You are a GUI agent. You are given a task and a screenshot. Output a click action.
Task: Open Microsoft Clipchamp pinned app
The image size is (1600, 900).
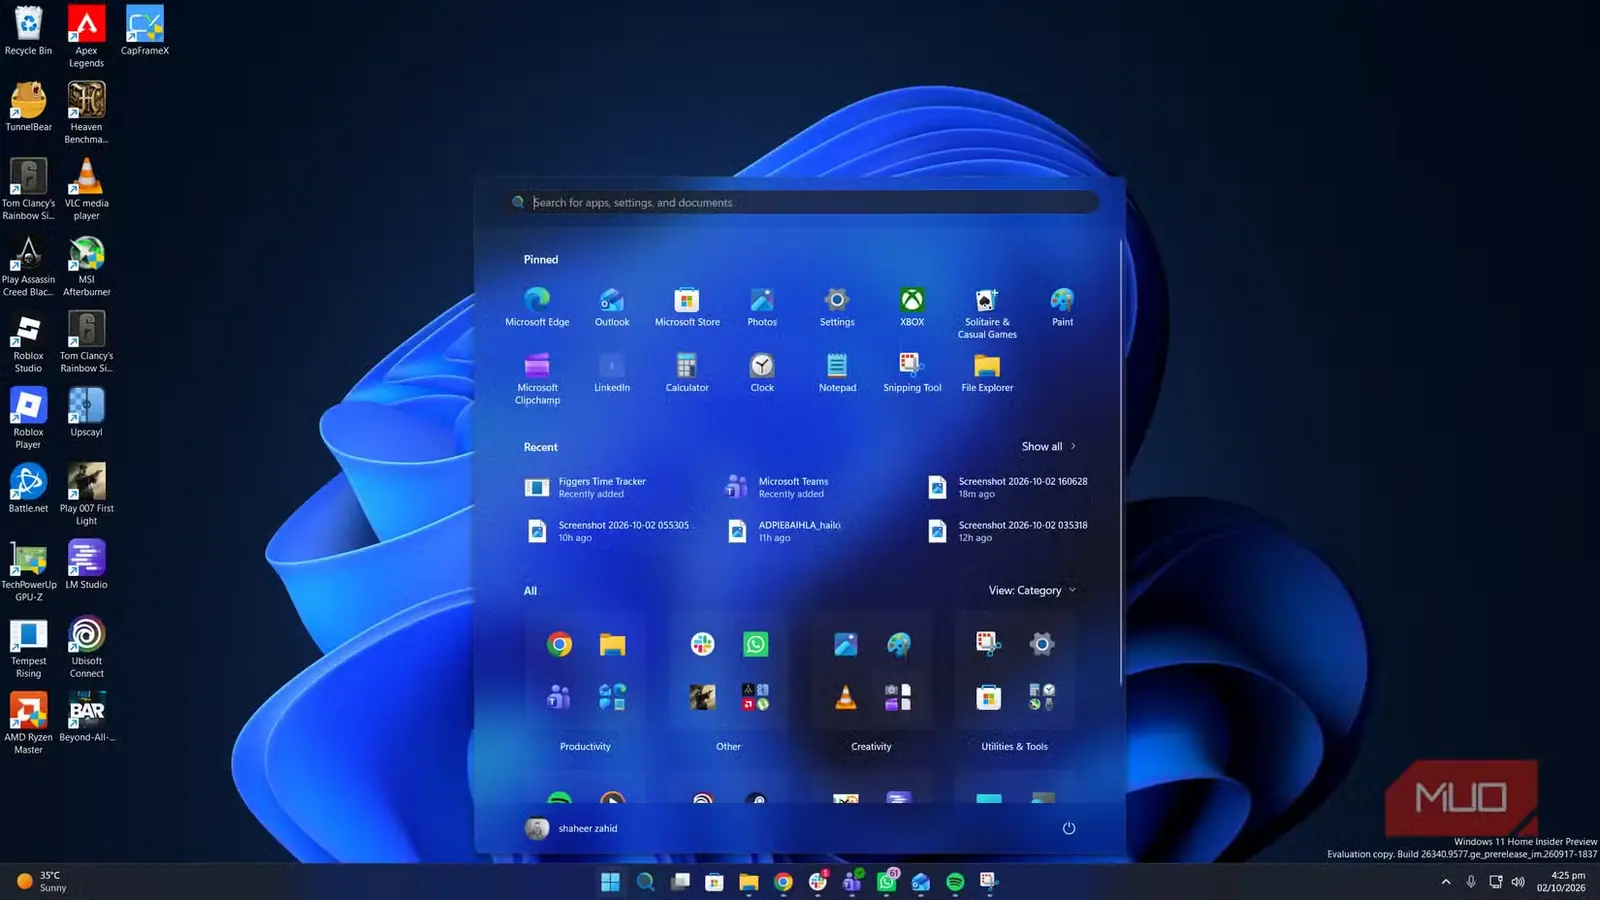point(537,379)
